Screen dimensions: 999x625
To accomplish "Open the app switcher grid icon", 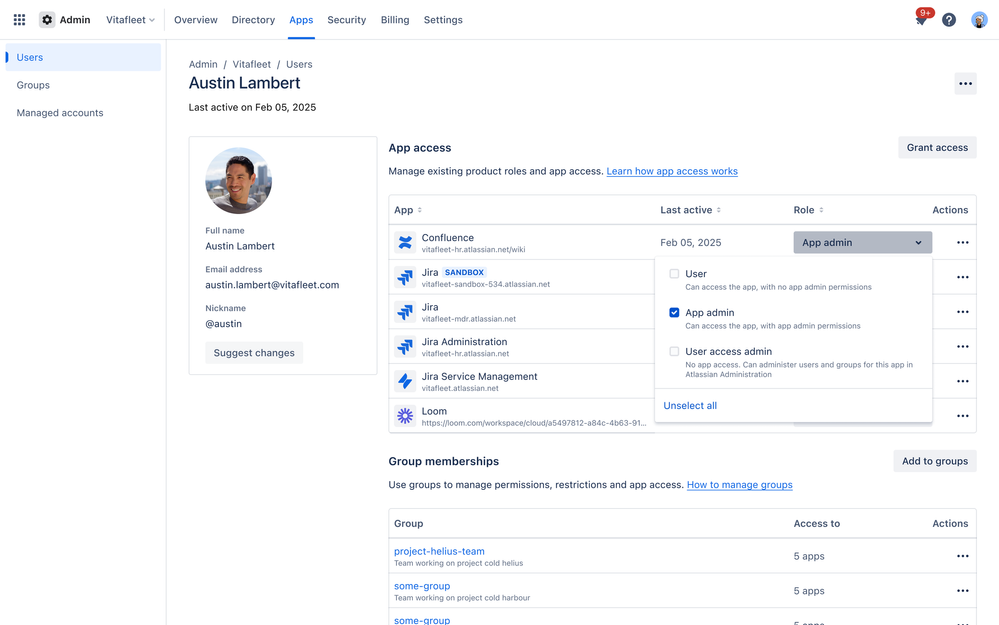I will [20, 20].
